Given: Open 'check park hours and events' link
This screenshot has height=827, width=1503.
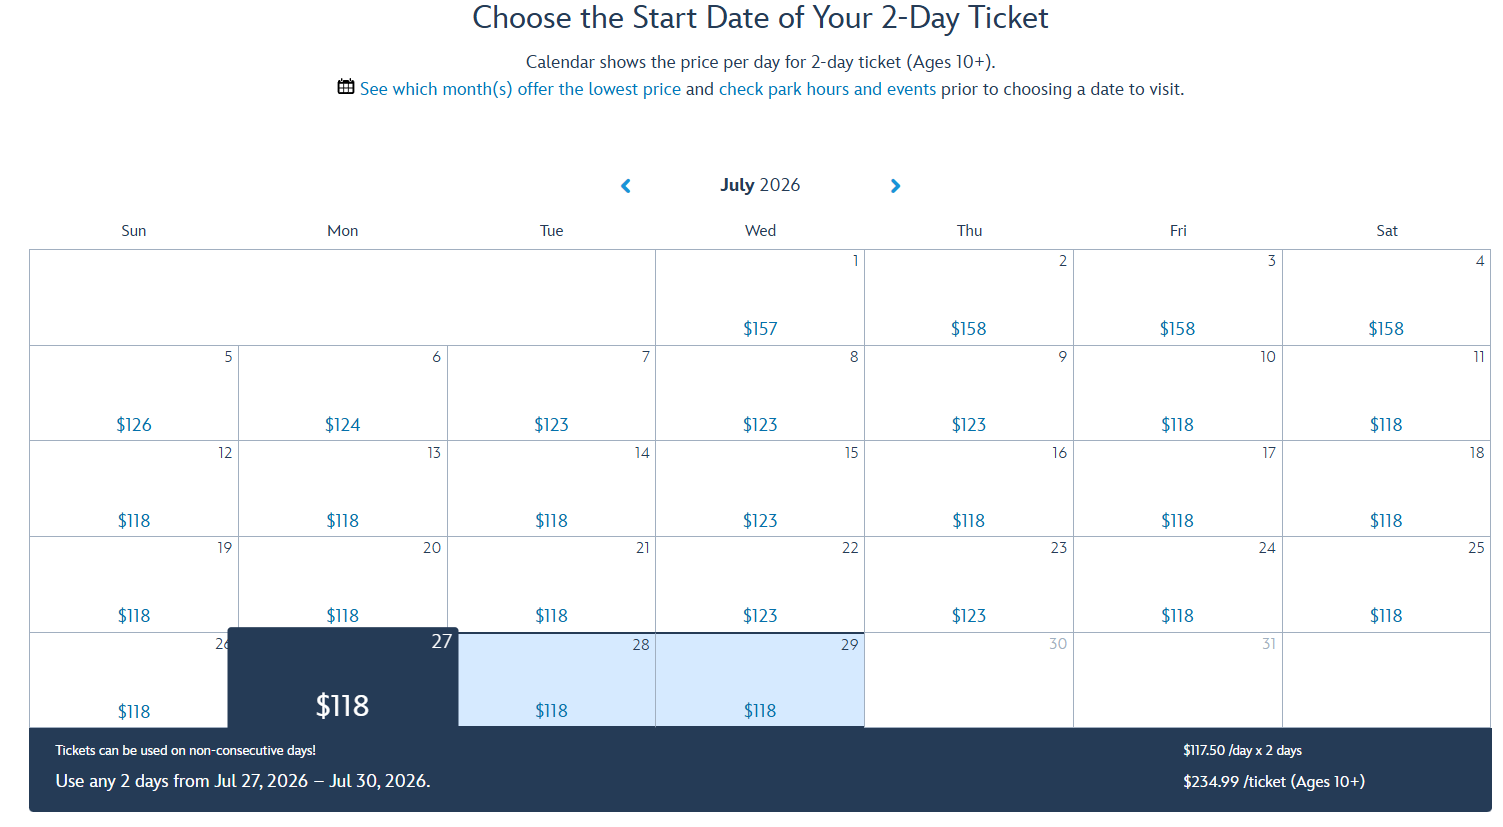Looking at the screenshot, I should coord(827,89).
